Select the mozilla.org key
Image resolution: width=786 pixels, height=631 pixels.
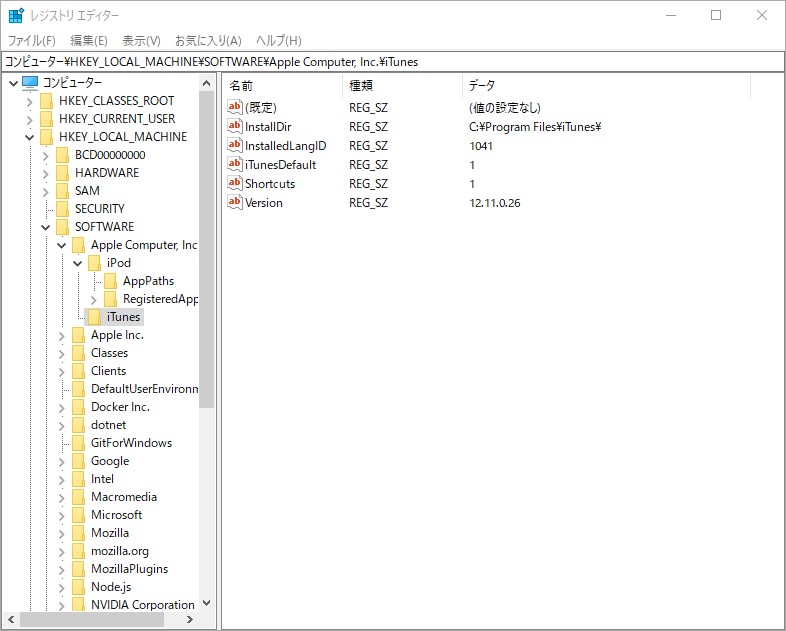point(120,551)
